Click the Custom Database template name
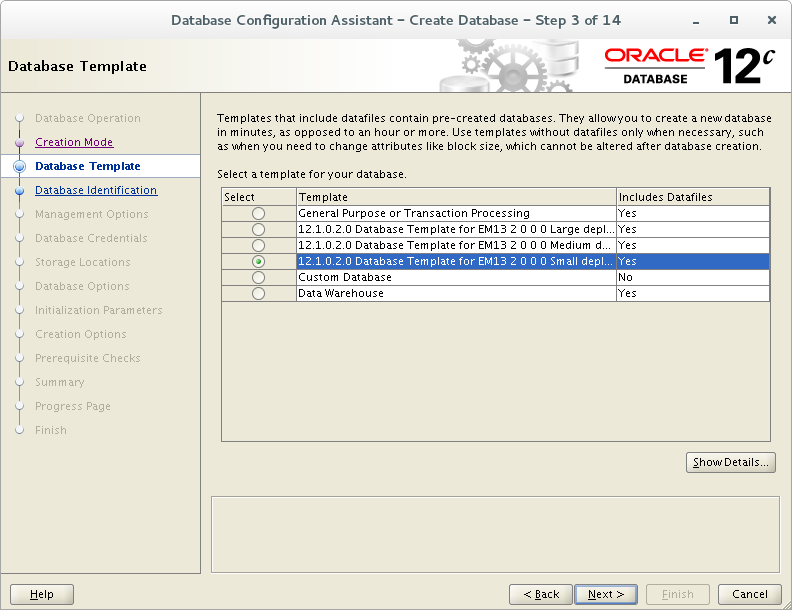 (x=345, y=277)
